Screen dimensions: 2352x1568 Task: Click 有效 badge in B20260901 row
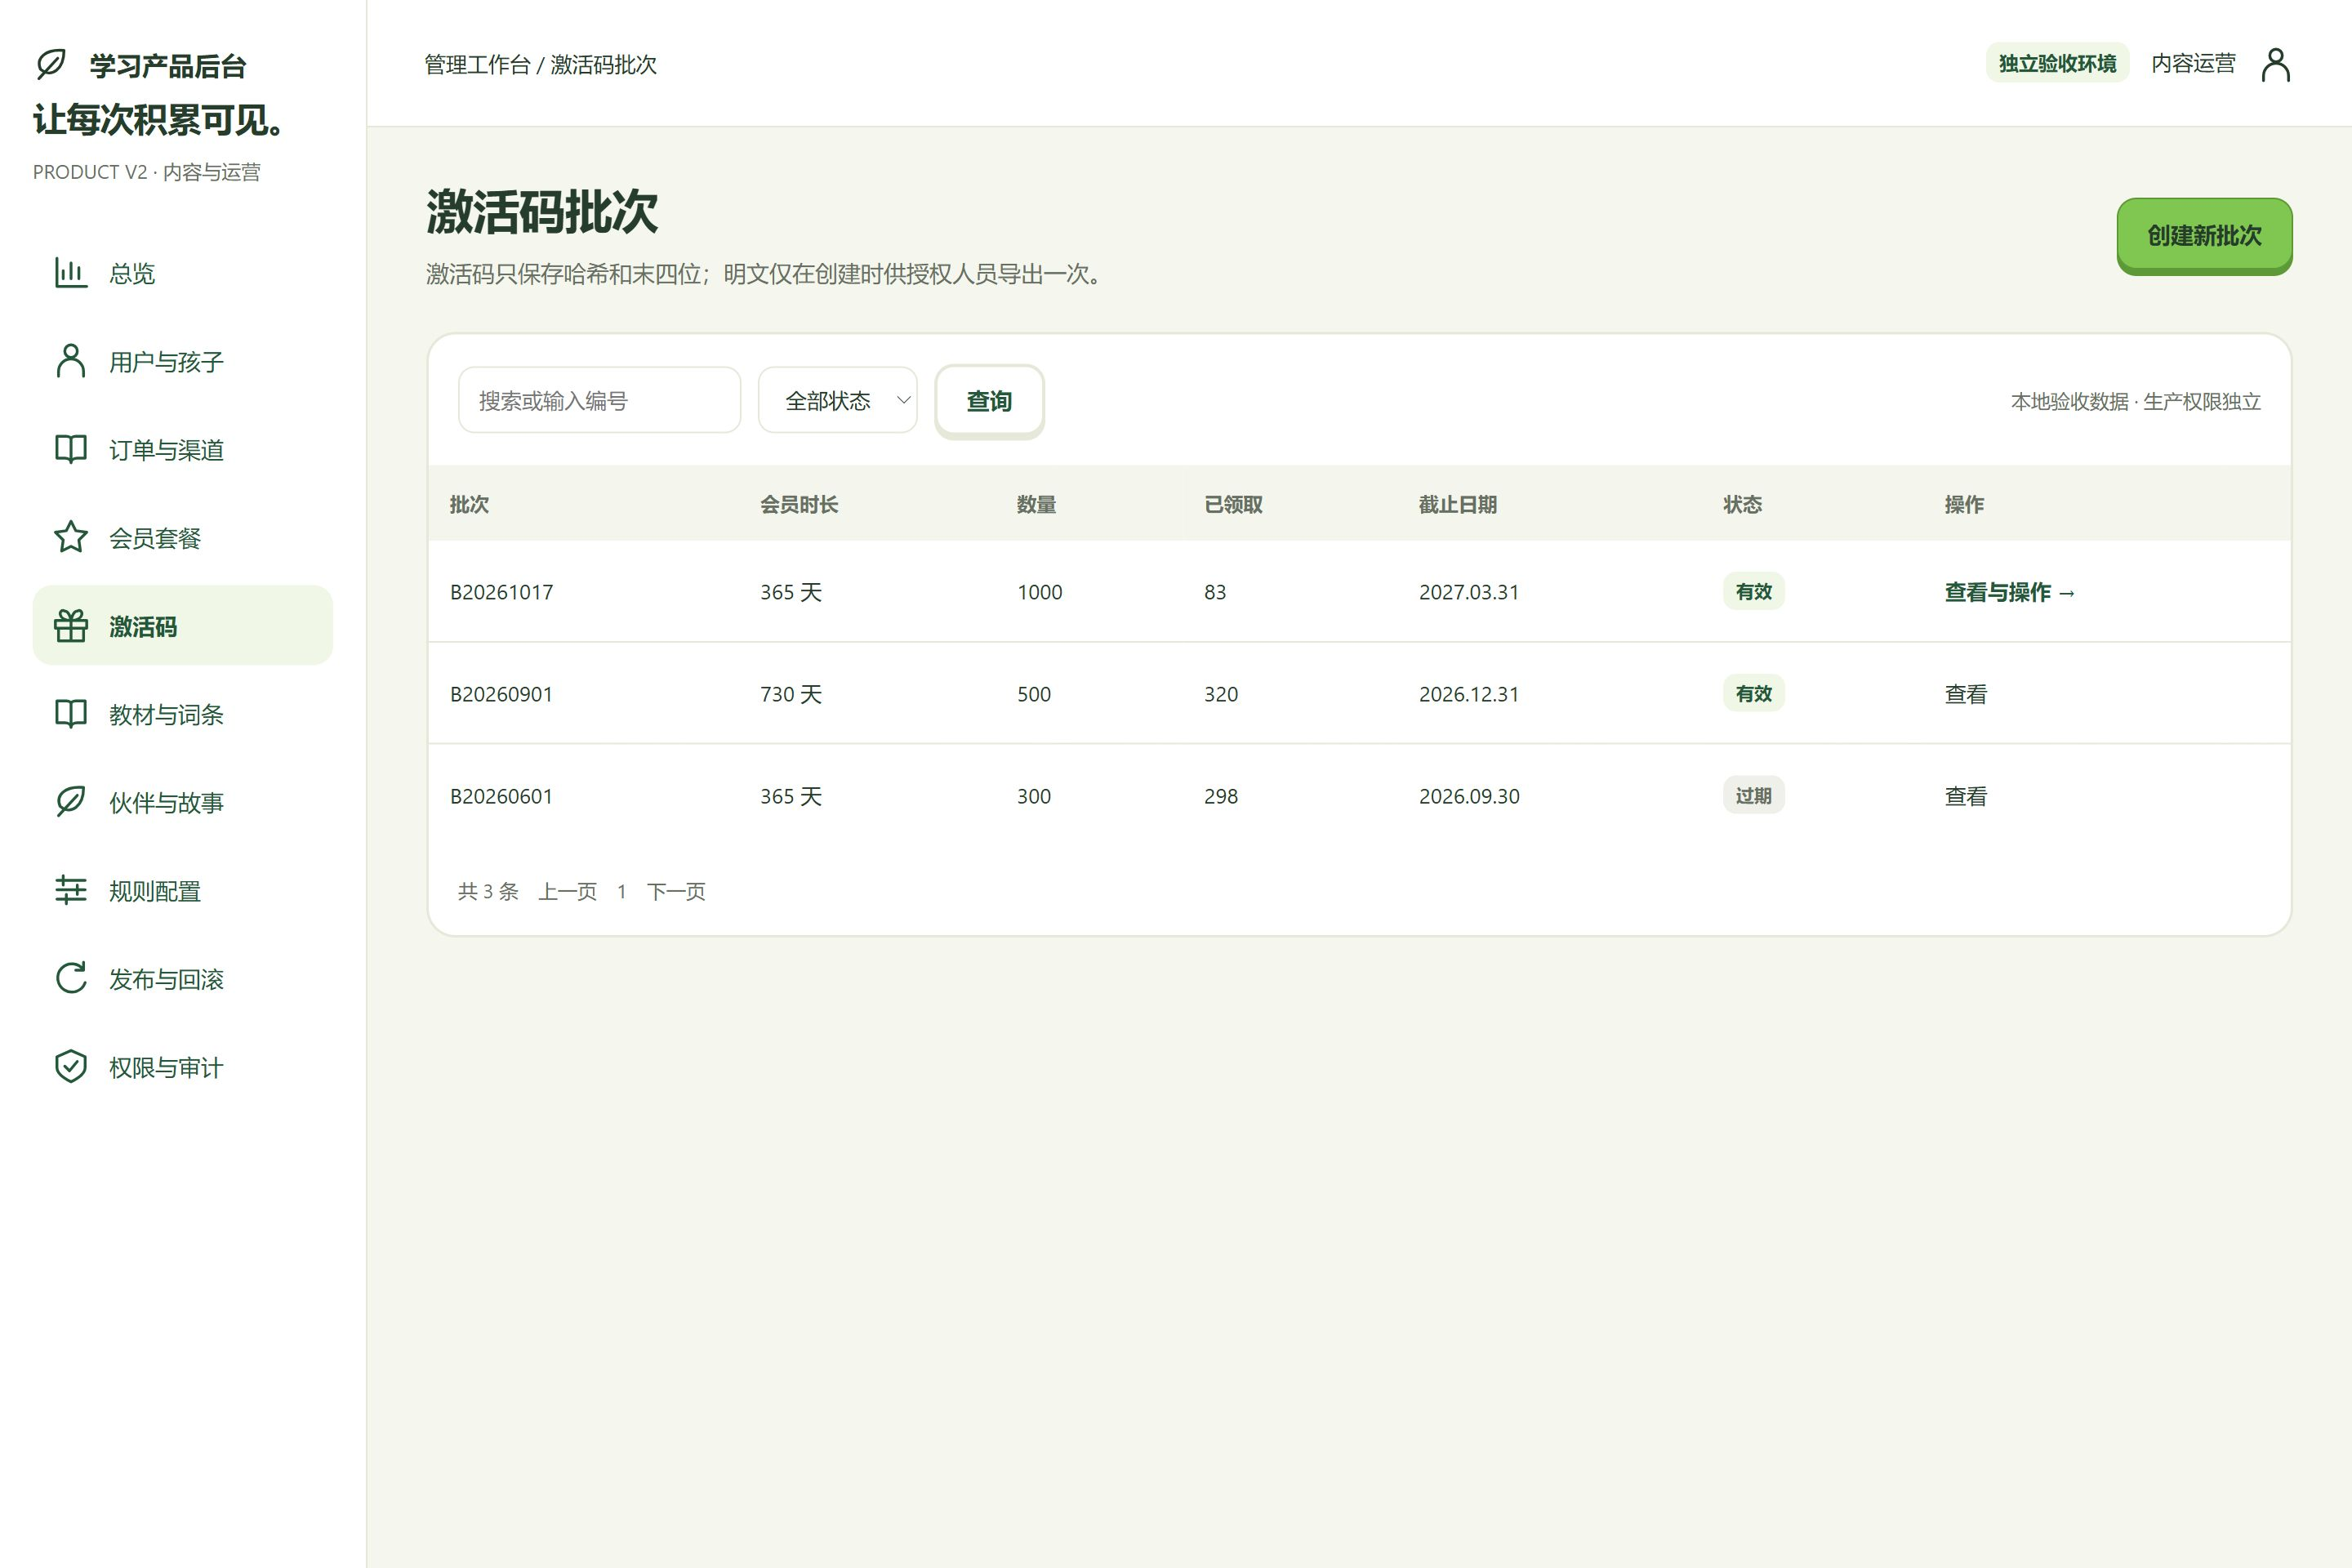[x=1753, y=693]
